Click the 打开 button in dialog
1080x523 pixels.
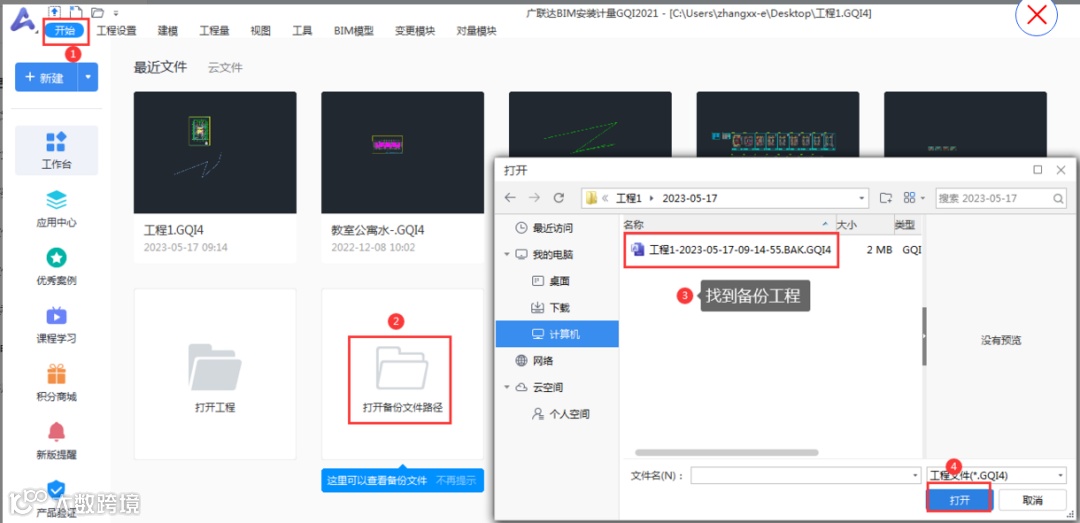[x=959, y=500]
